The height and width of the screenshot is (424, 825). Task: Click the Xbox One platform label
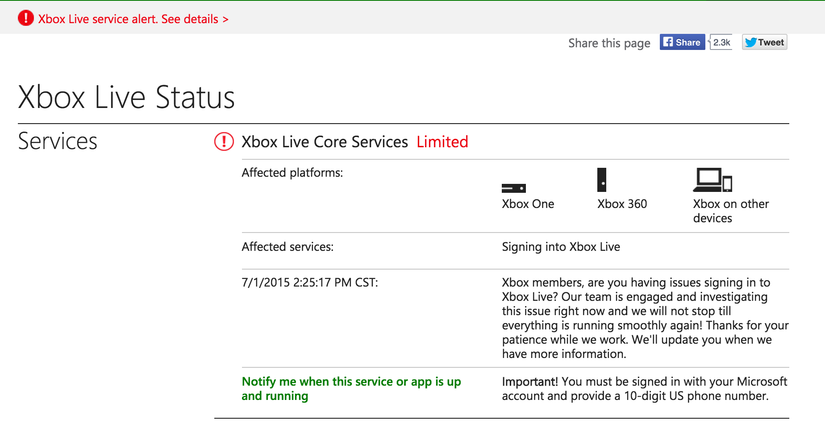(528, 204)
